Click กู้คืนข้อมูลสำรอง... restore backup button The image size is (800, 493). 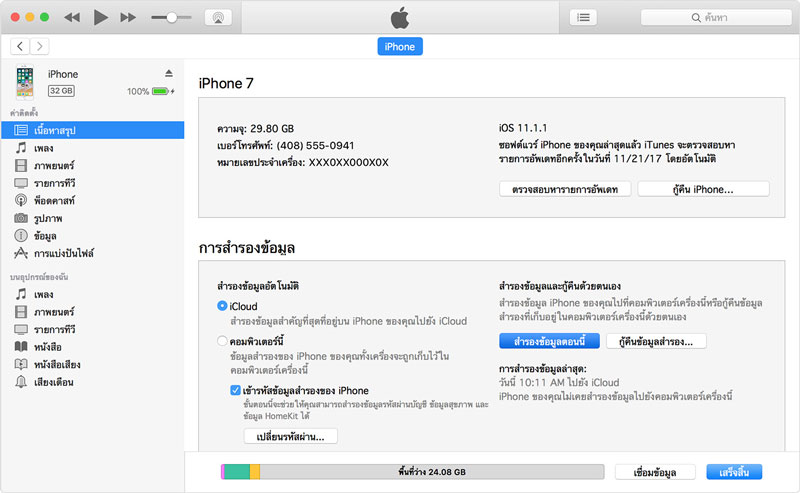coord(656,341)
